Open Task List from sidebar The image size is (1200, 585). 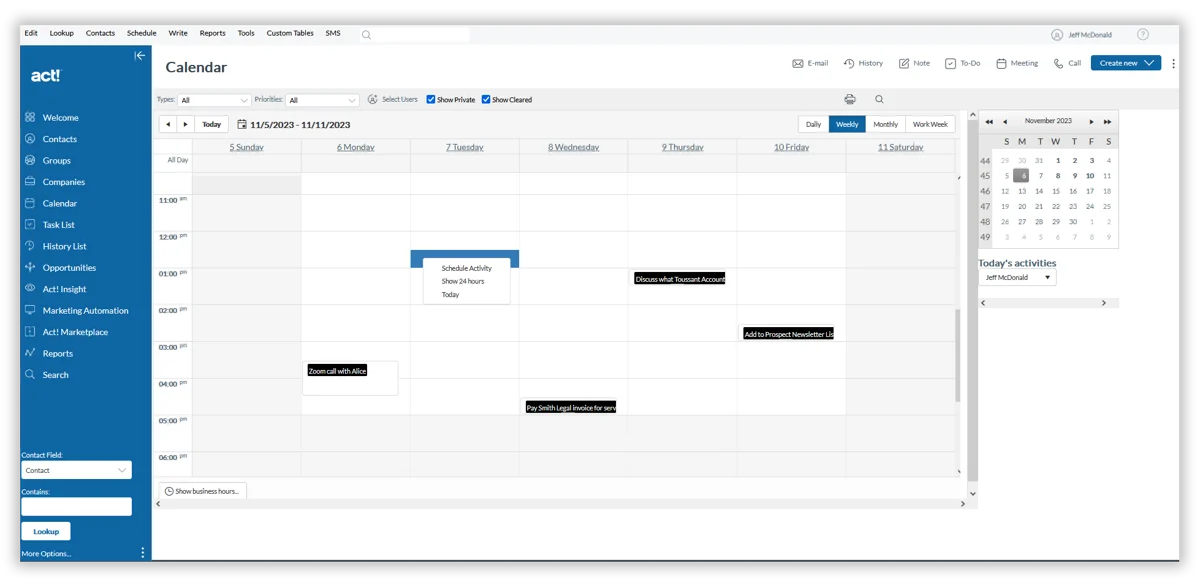(x=58, y=225)
